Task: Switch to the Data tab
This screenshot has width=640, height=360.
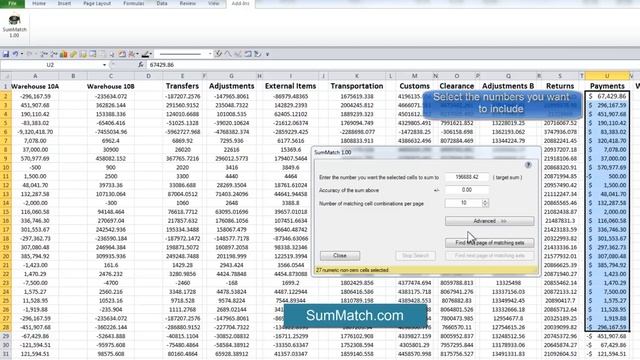Action: (162, 4)
